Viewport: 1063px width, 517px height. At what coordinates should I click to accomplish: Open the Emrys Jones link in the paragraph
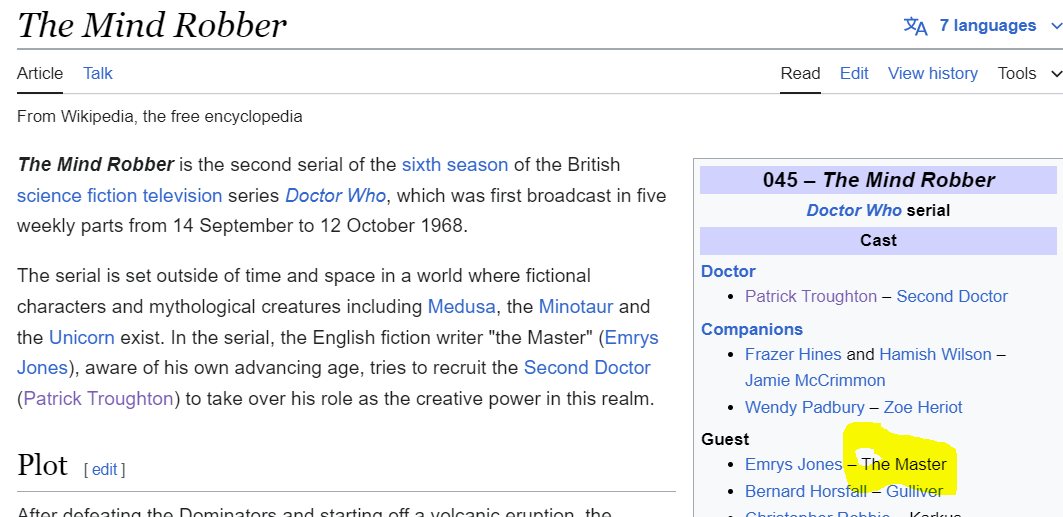point(632,337)
